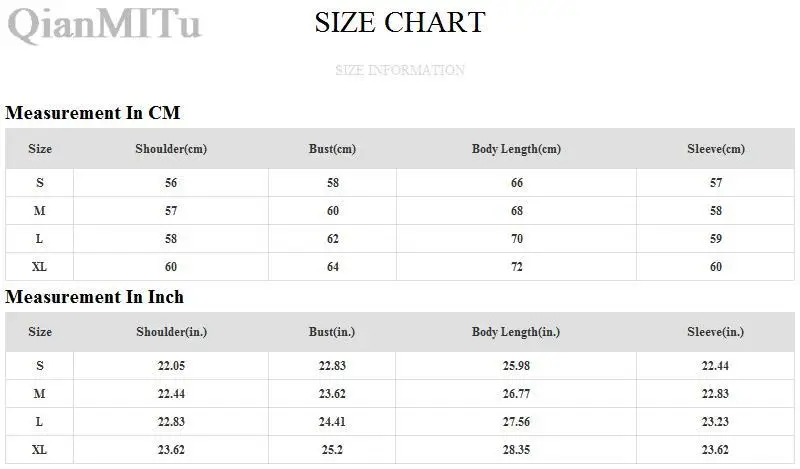Click the body length value 26.77

tap(516, 394)
